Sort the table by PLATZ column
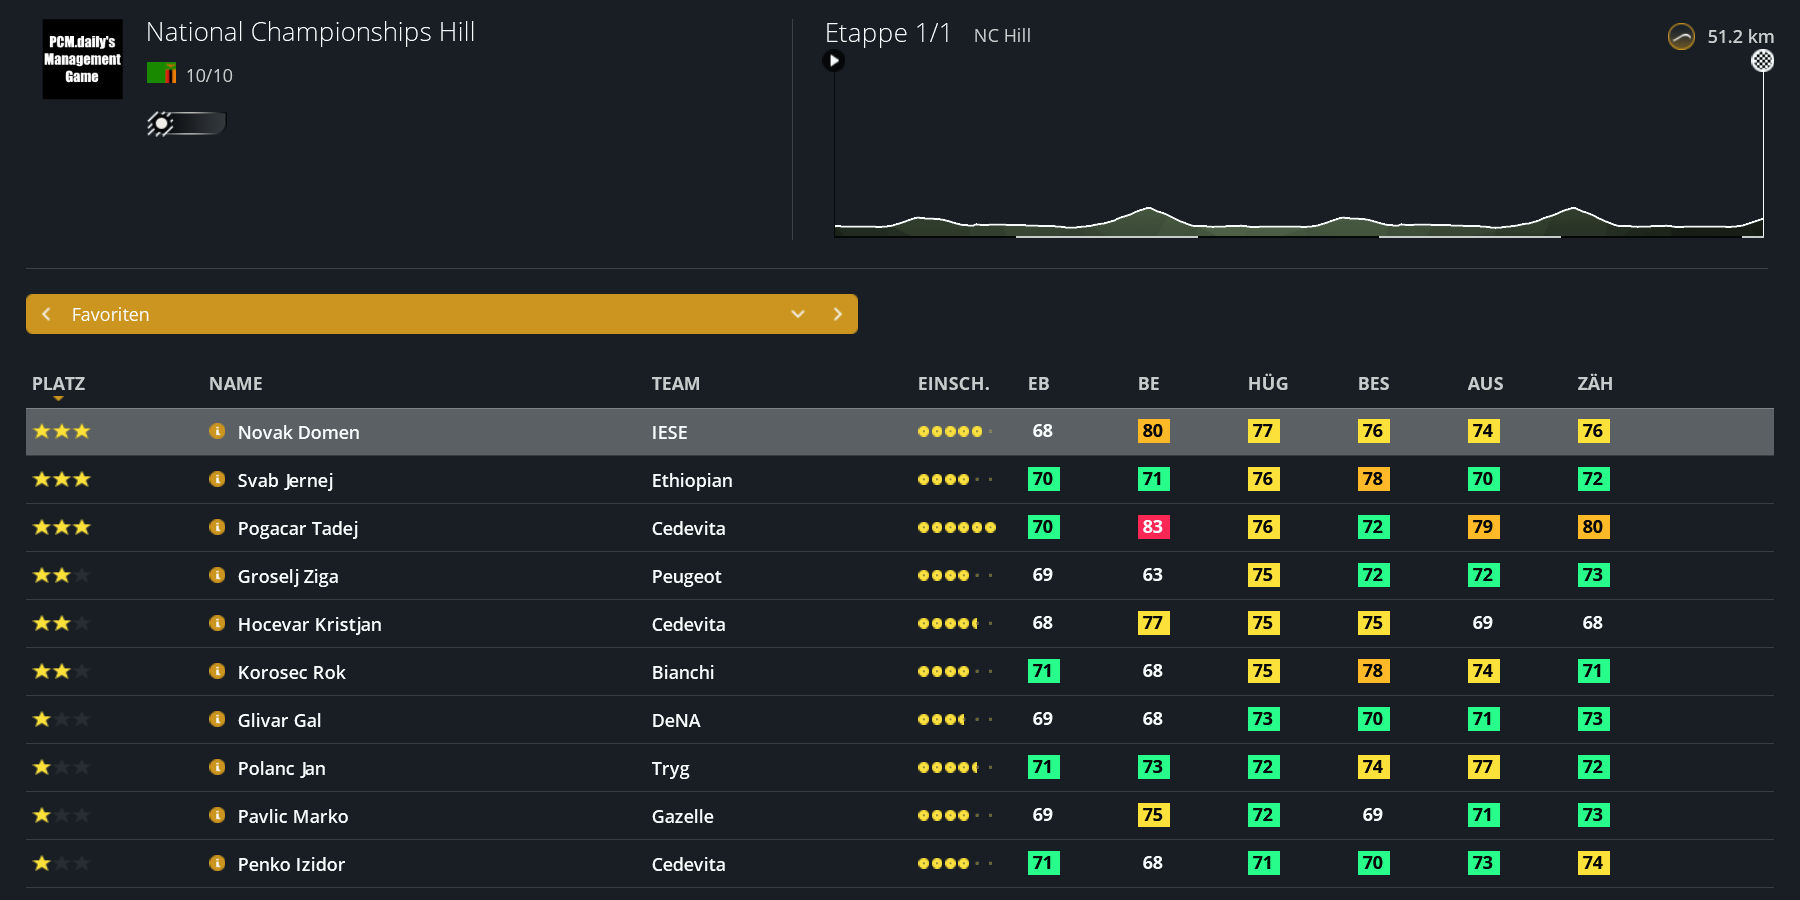This screenshot has width=1800, height=900. tap(58, 384)
